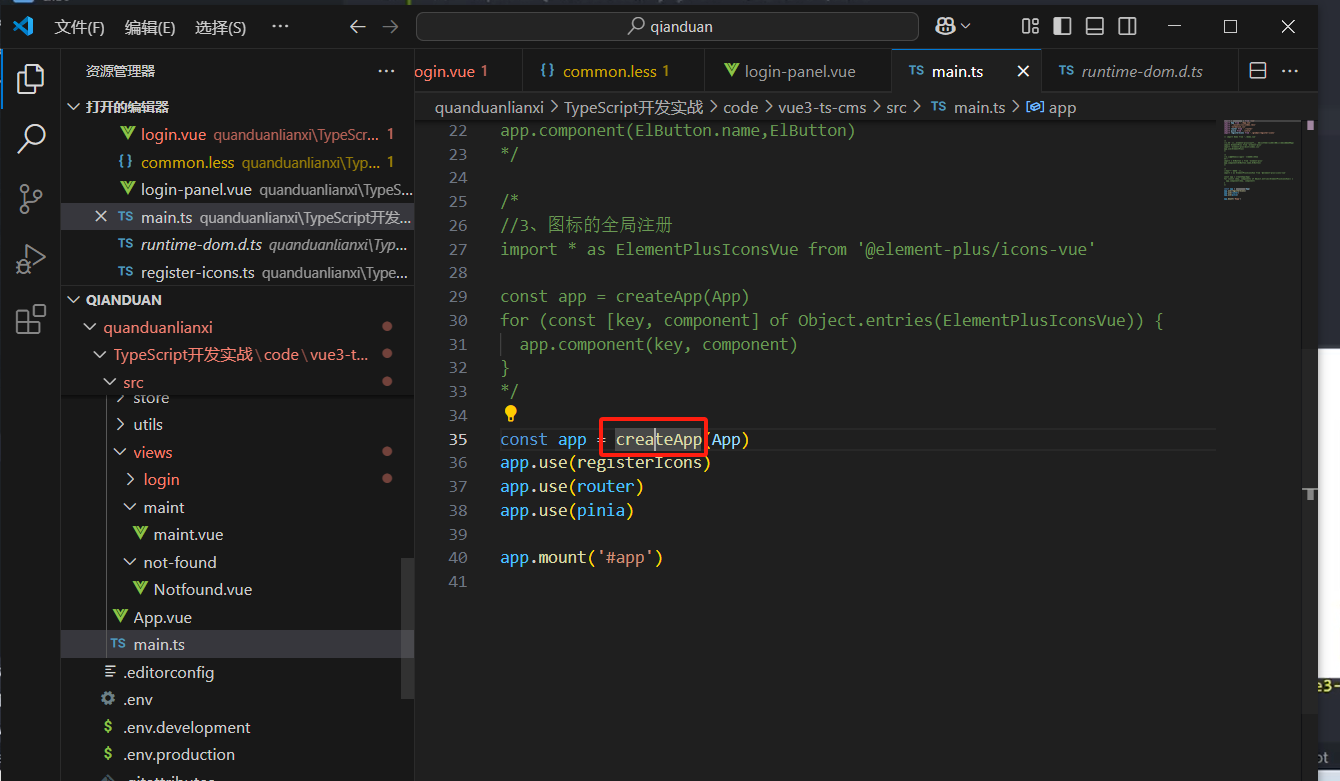Click the editor minimap preview
The height and width of the screenshot is (781, 1340).
[1260, 158]
